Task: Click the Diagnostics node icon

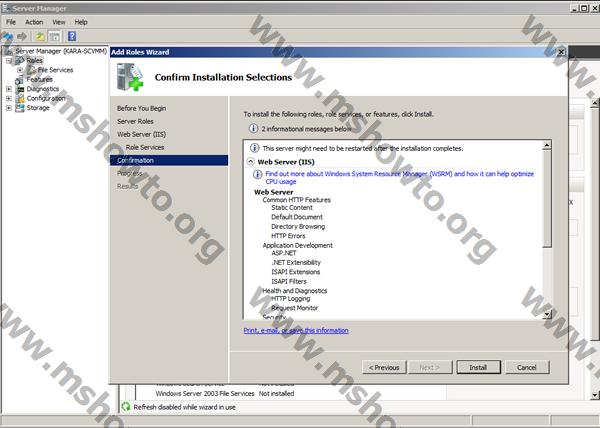Action: click(x=20, y=89)
